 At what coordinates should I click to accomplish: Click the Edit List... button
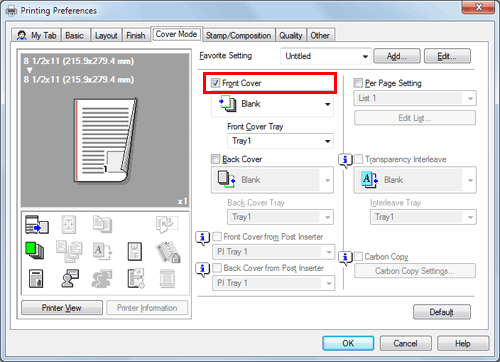[415, 118]
